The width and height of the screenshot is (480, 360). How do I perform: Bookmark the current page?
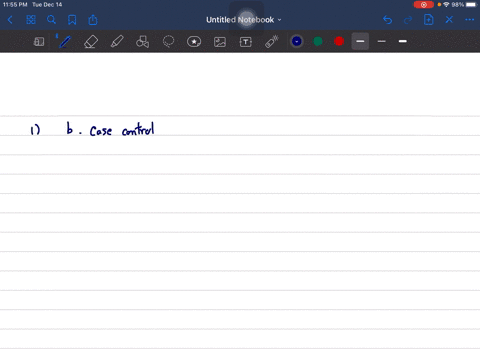click(72, 20)
